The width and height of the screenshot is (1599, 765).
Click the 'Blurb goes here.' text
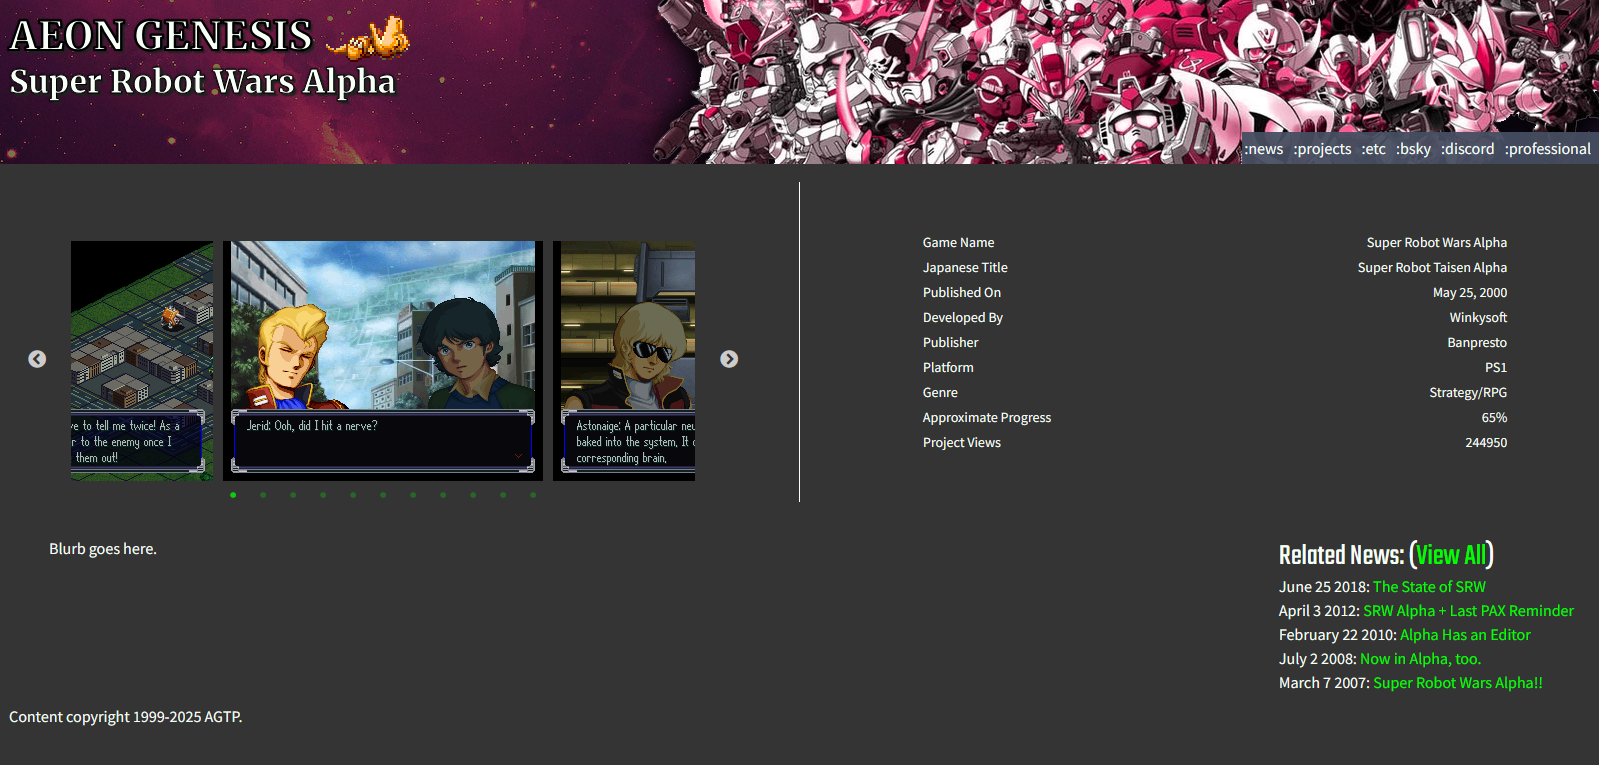[103, 549]
